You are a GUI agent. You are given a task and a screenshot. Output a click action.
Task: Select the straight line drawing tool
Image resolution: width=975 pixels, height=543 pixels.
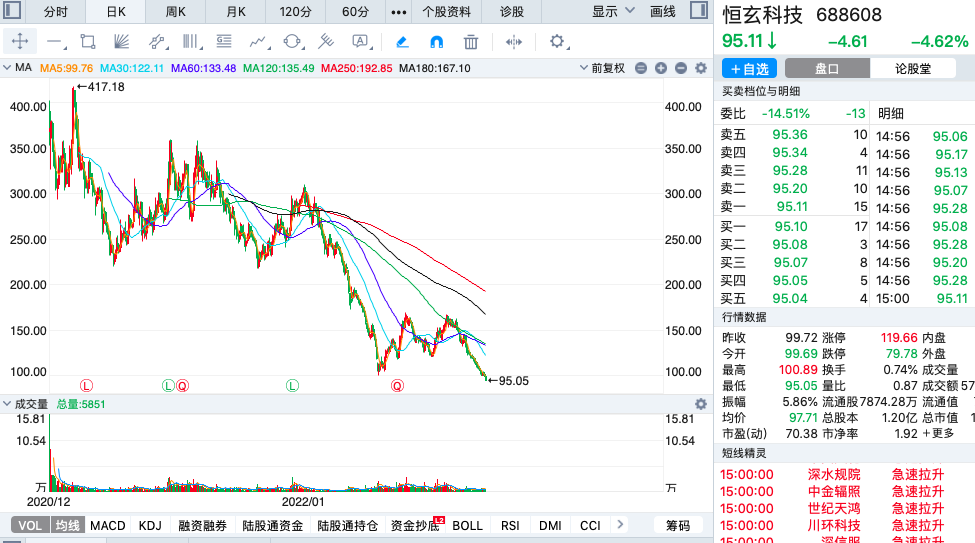click(55, 42)
